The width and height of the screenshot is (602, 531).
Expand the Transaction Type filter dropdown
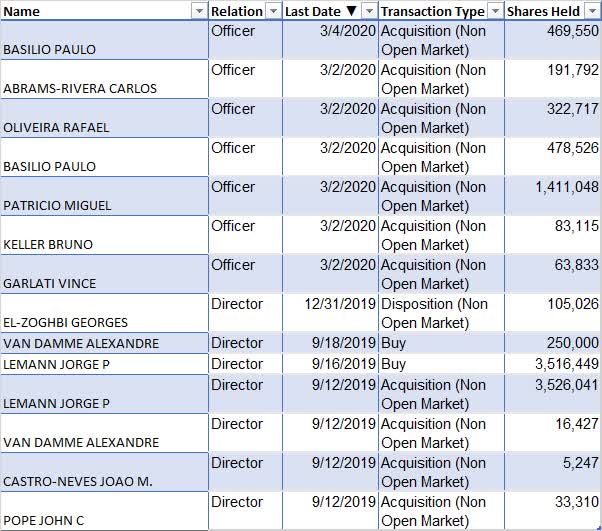click(x=494, y=11)
